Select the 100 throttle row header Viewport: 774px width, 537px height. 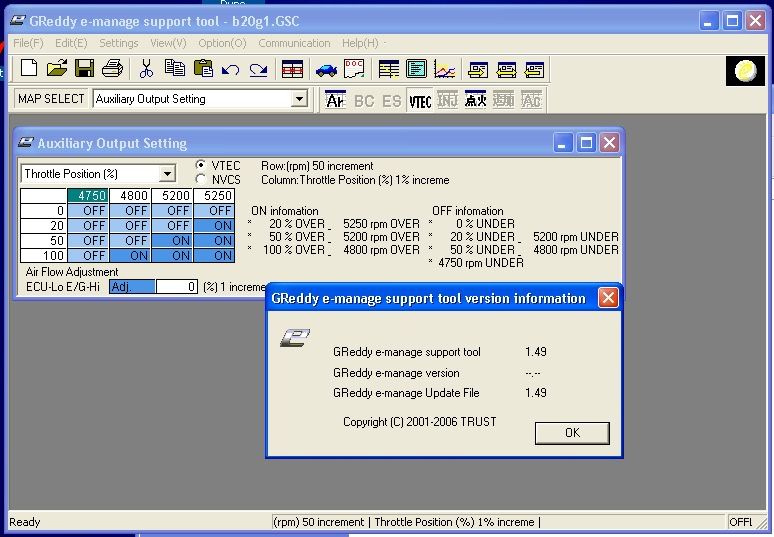(x=43, y=256)
